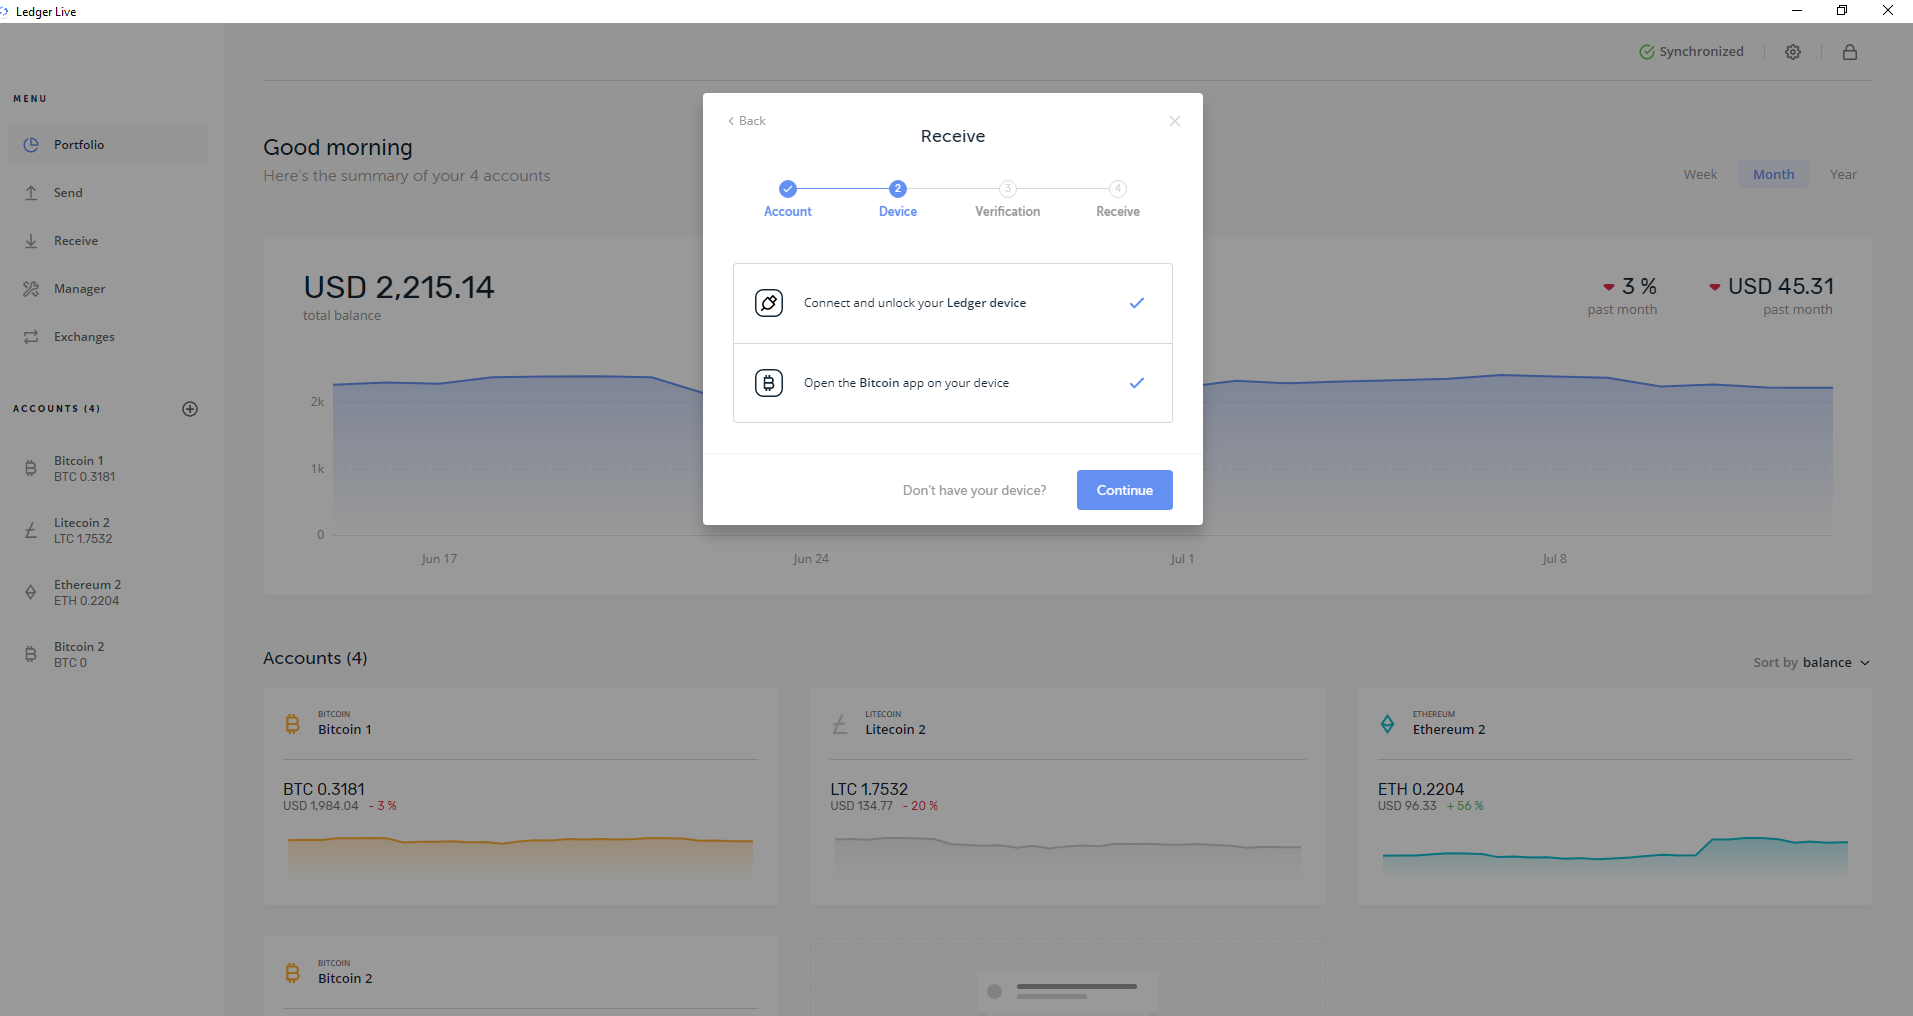This screenshot has width=1913, height=1016.
Task: Open Receive in the sidebar menu
Action: pyautogui.click(x=108, y=241)
